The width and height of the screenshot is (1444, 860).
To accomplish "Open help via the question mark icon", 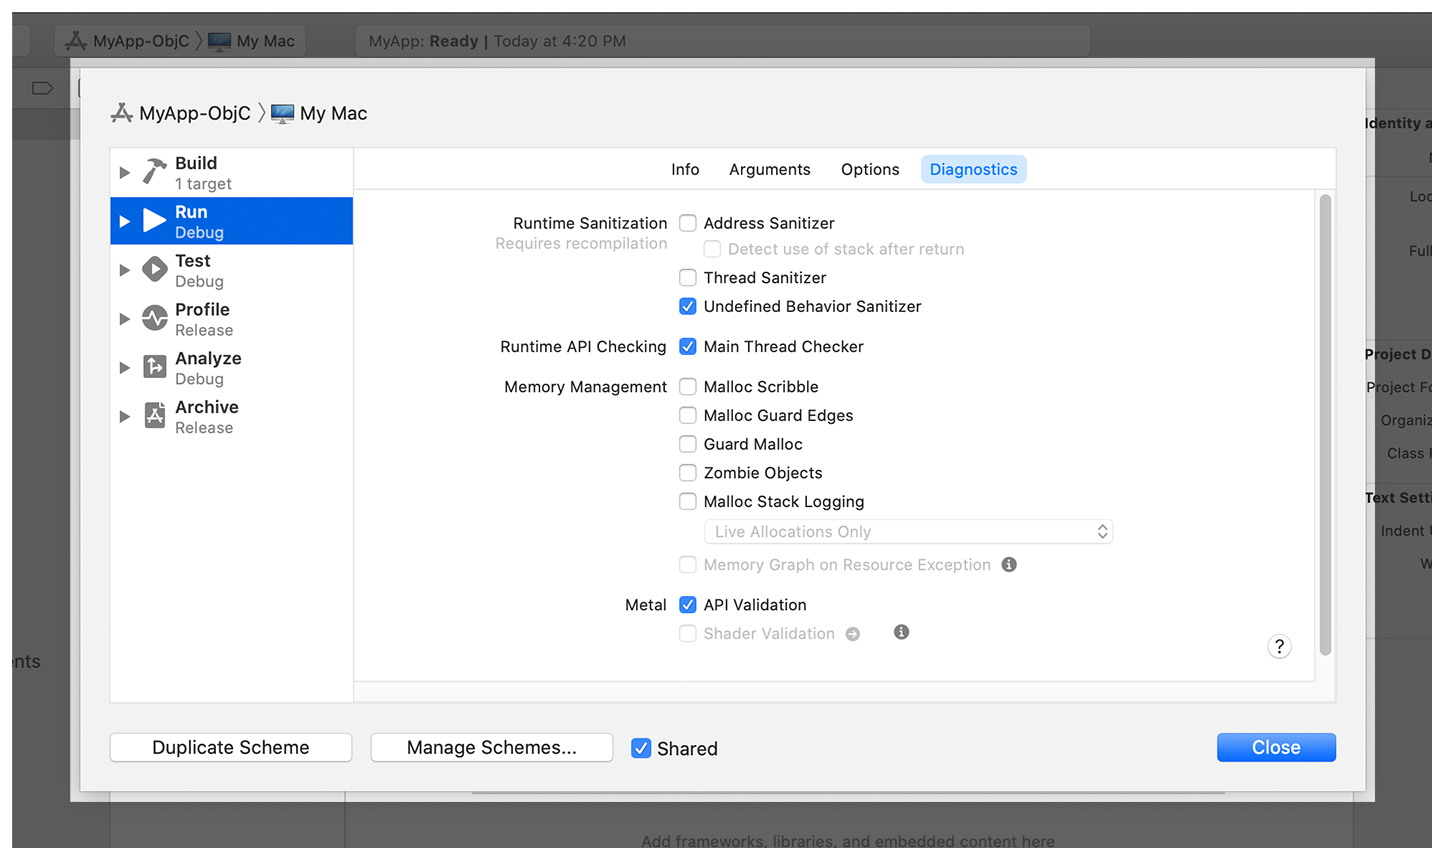I will (1279, 646).
